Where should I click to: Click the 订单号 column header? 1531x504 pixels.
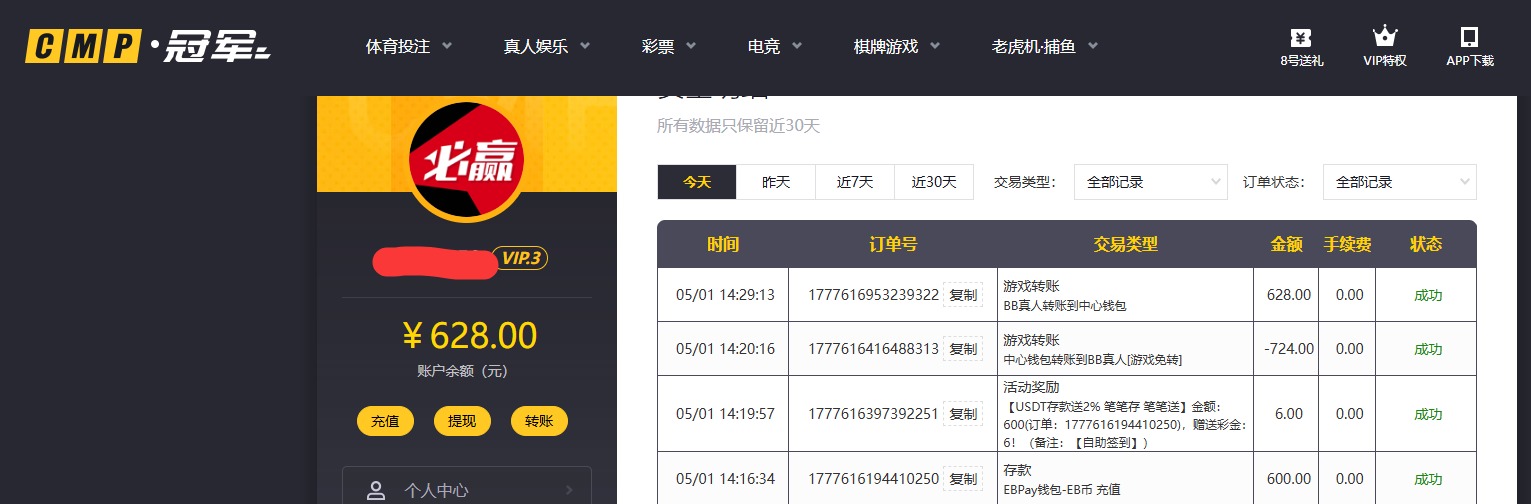coord(893,244)
